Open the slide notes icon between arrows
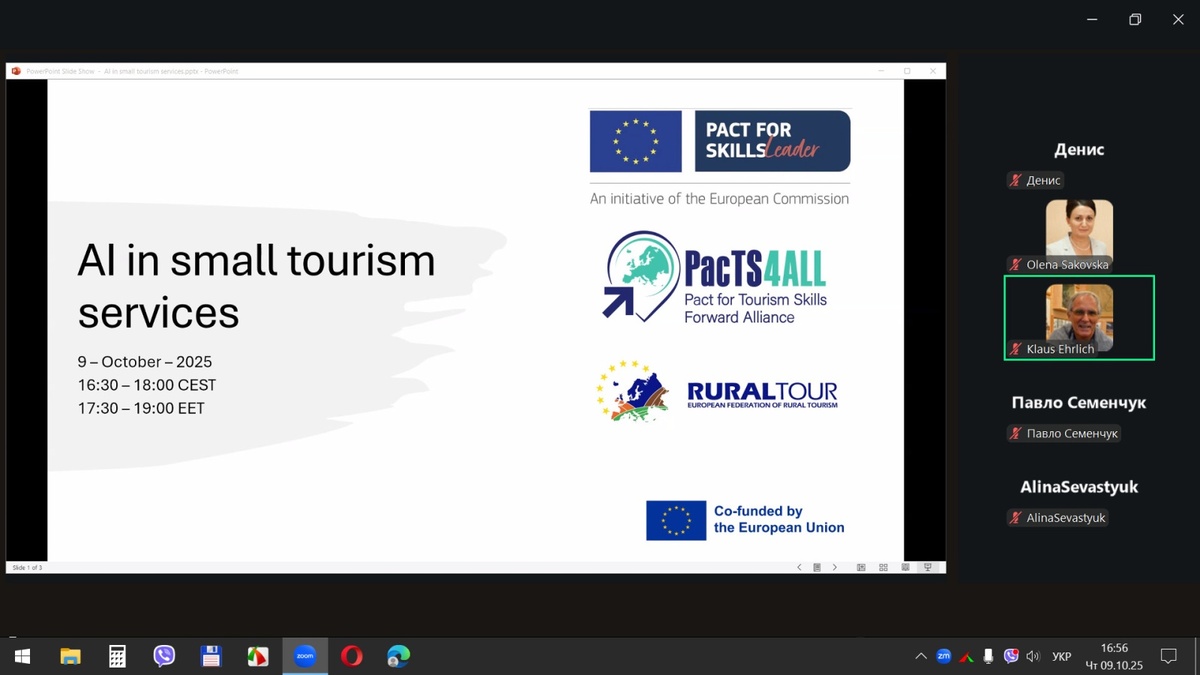Image resolution: width=1200 pixels, height=675 pixels. [x=817, y=567]
